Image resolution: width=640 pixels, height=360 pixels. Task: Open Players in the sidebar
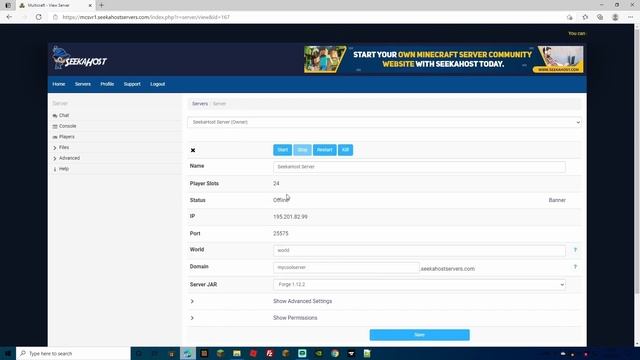(67, 137)
